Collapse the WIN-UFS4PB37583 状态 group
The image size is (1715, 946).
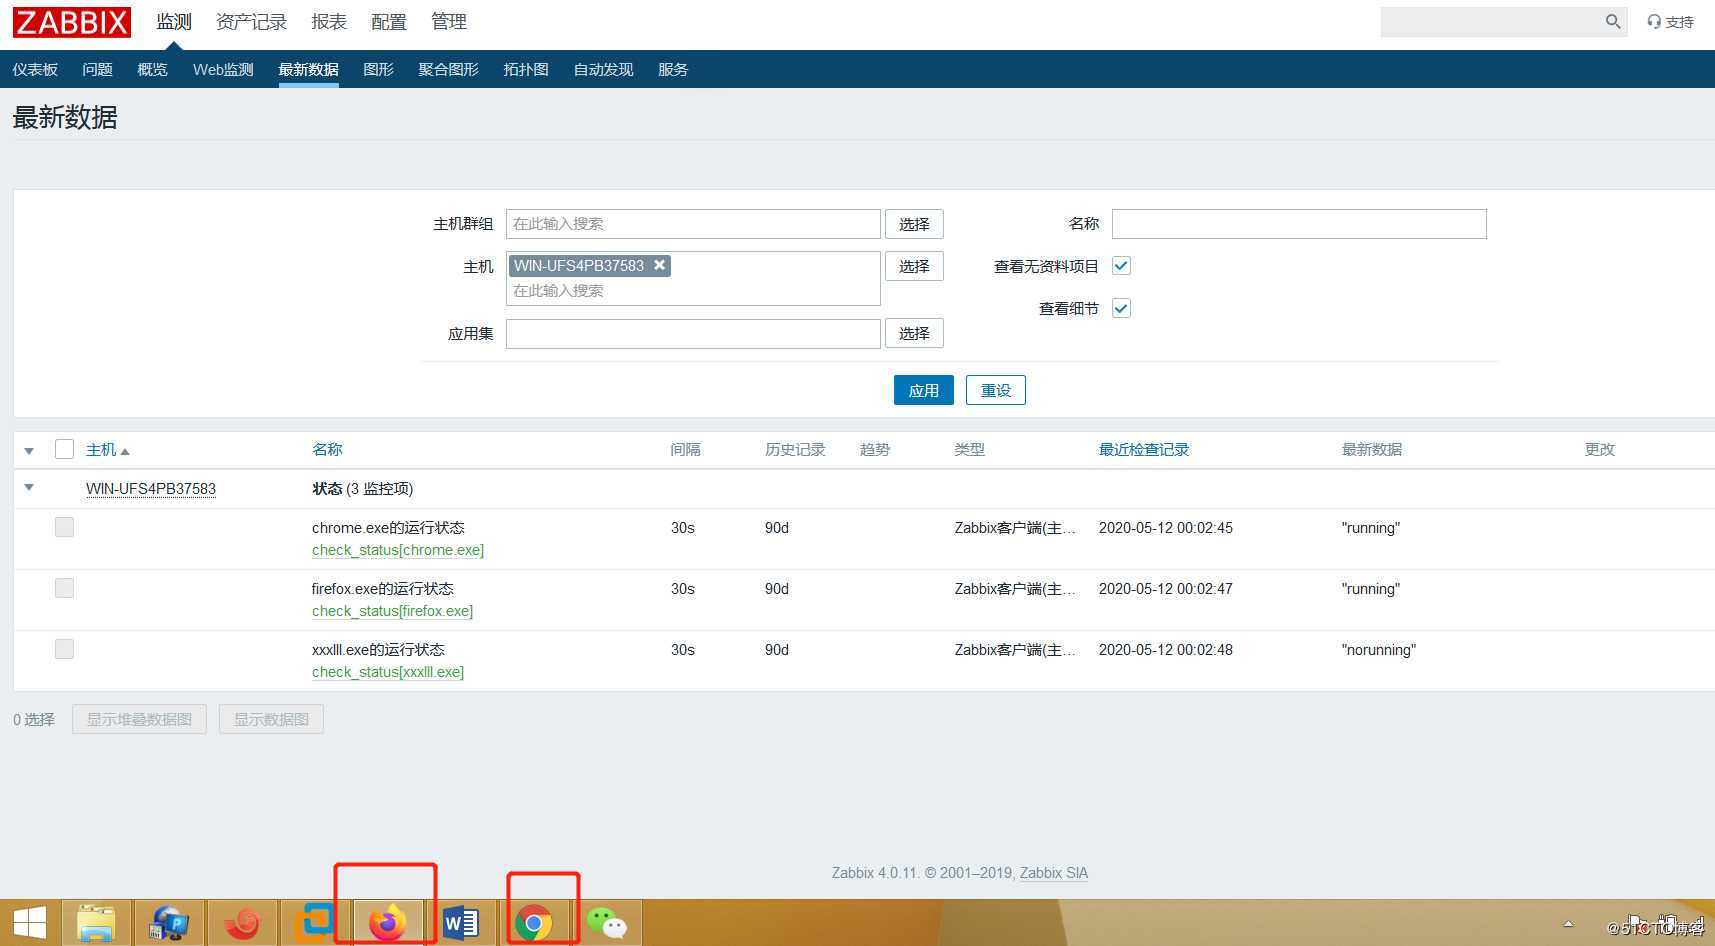[x=29, y=488]
